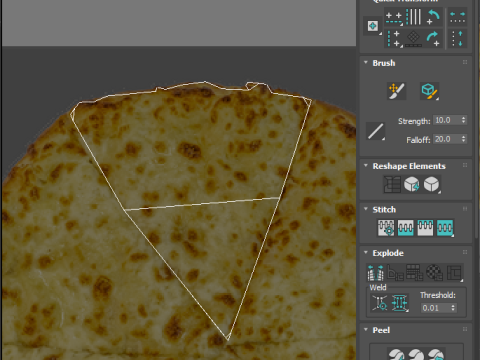Open the brush falloff type flyout
Screen dimensions: 480x360
click(376, 131)
